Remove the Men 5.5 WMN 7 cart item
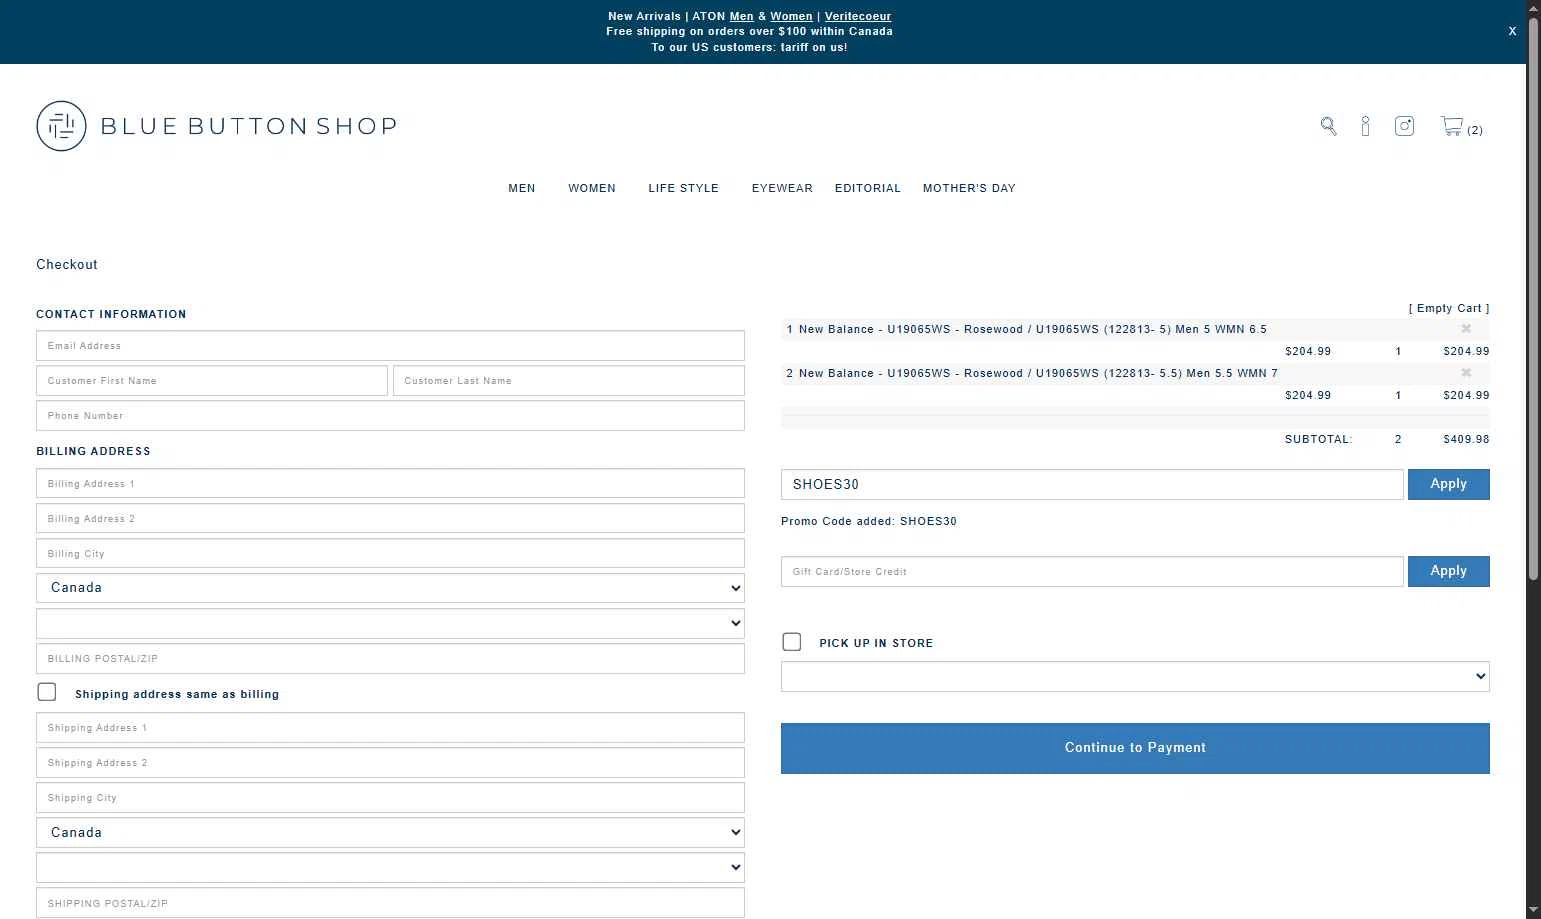 coord(1466,373)
